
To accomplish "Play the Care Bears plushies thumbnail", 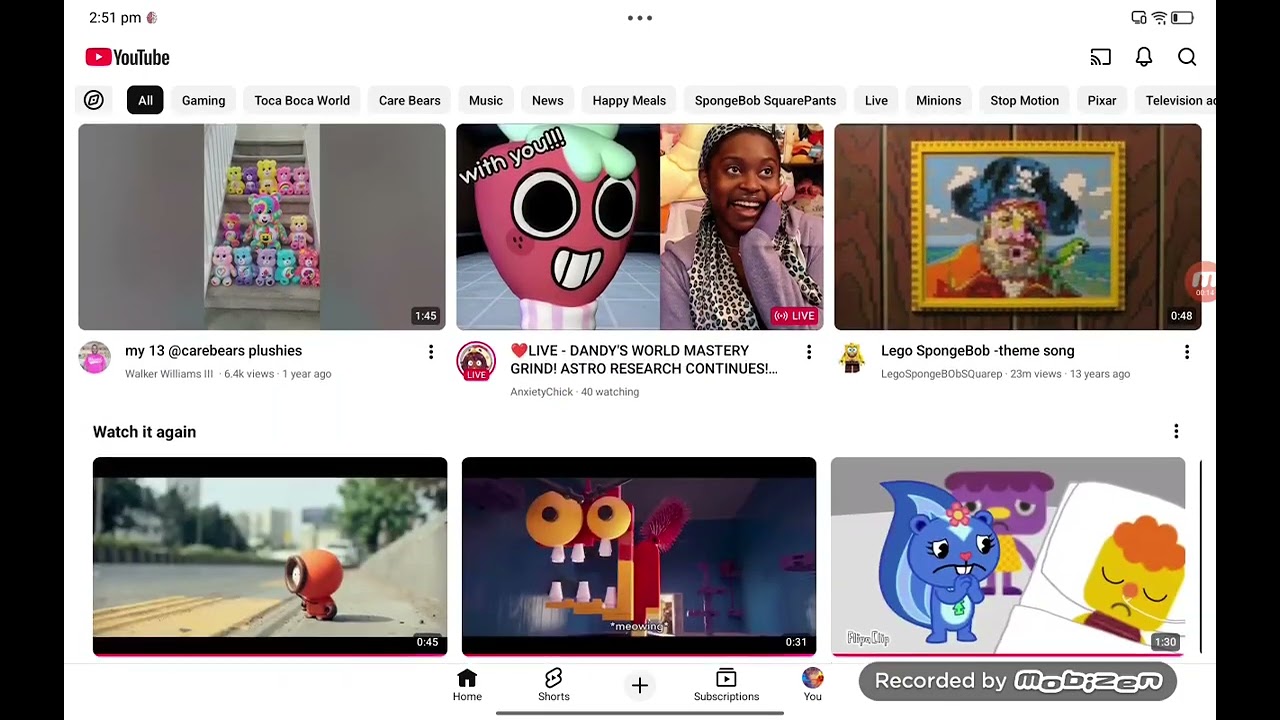I will (262, 227).
